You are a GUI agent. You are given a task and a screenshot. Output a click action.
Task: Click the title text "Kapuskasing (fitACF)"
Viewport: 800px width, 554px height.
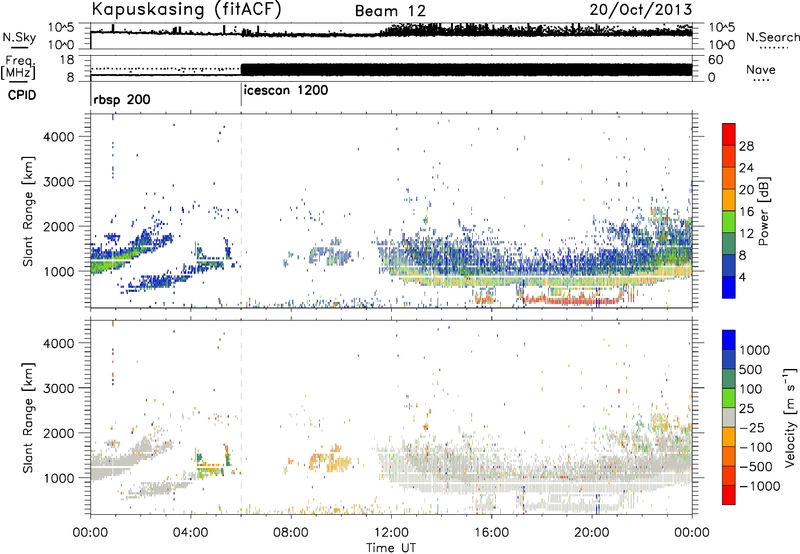click(x=186, y=10)
